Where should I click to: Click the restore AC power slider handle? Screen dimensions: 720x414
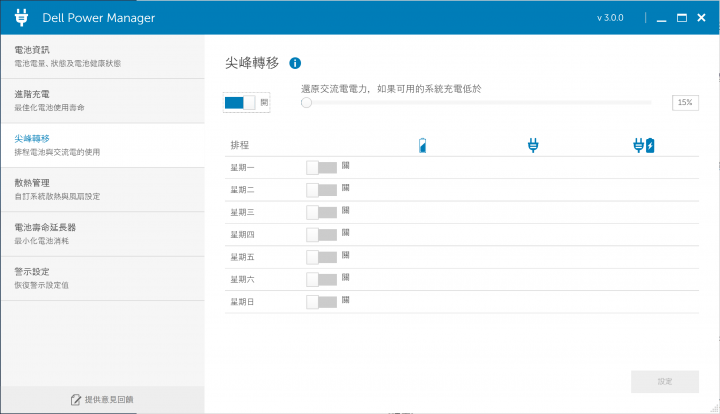point(306,103)
